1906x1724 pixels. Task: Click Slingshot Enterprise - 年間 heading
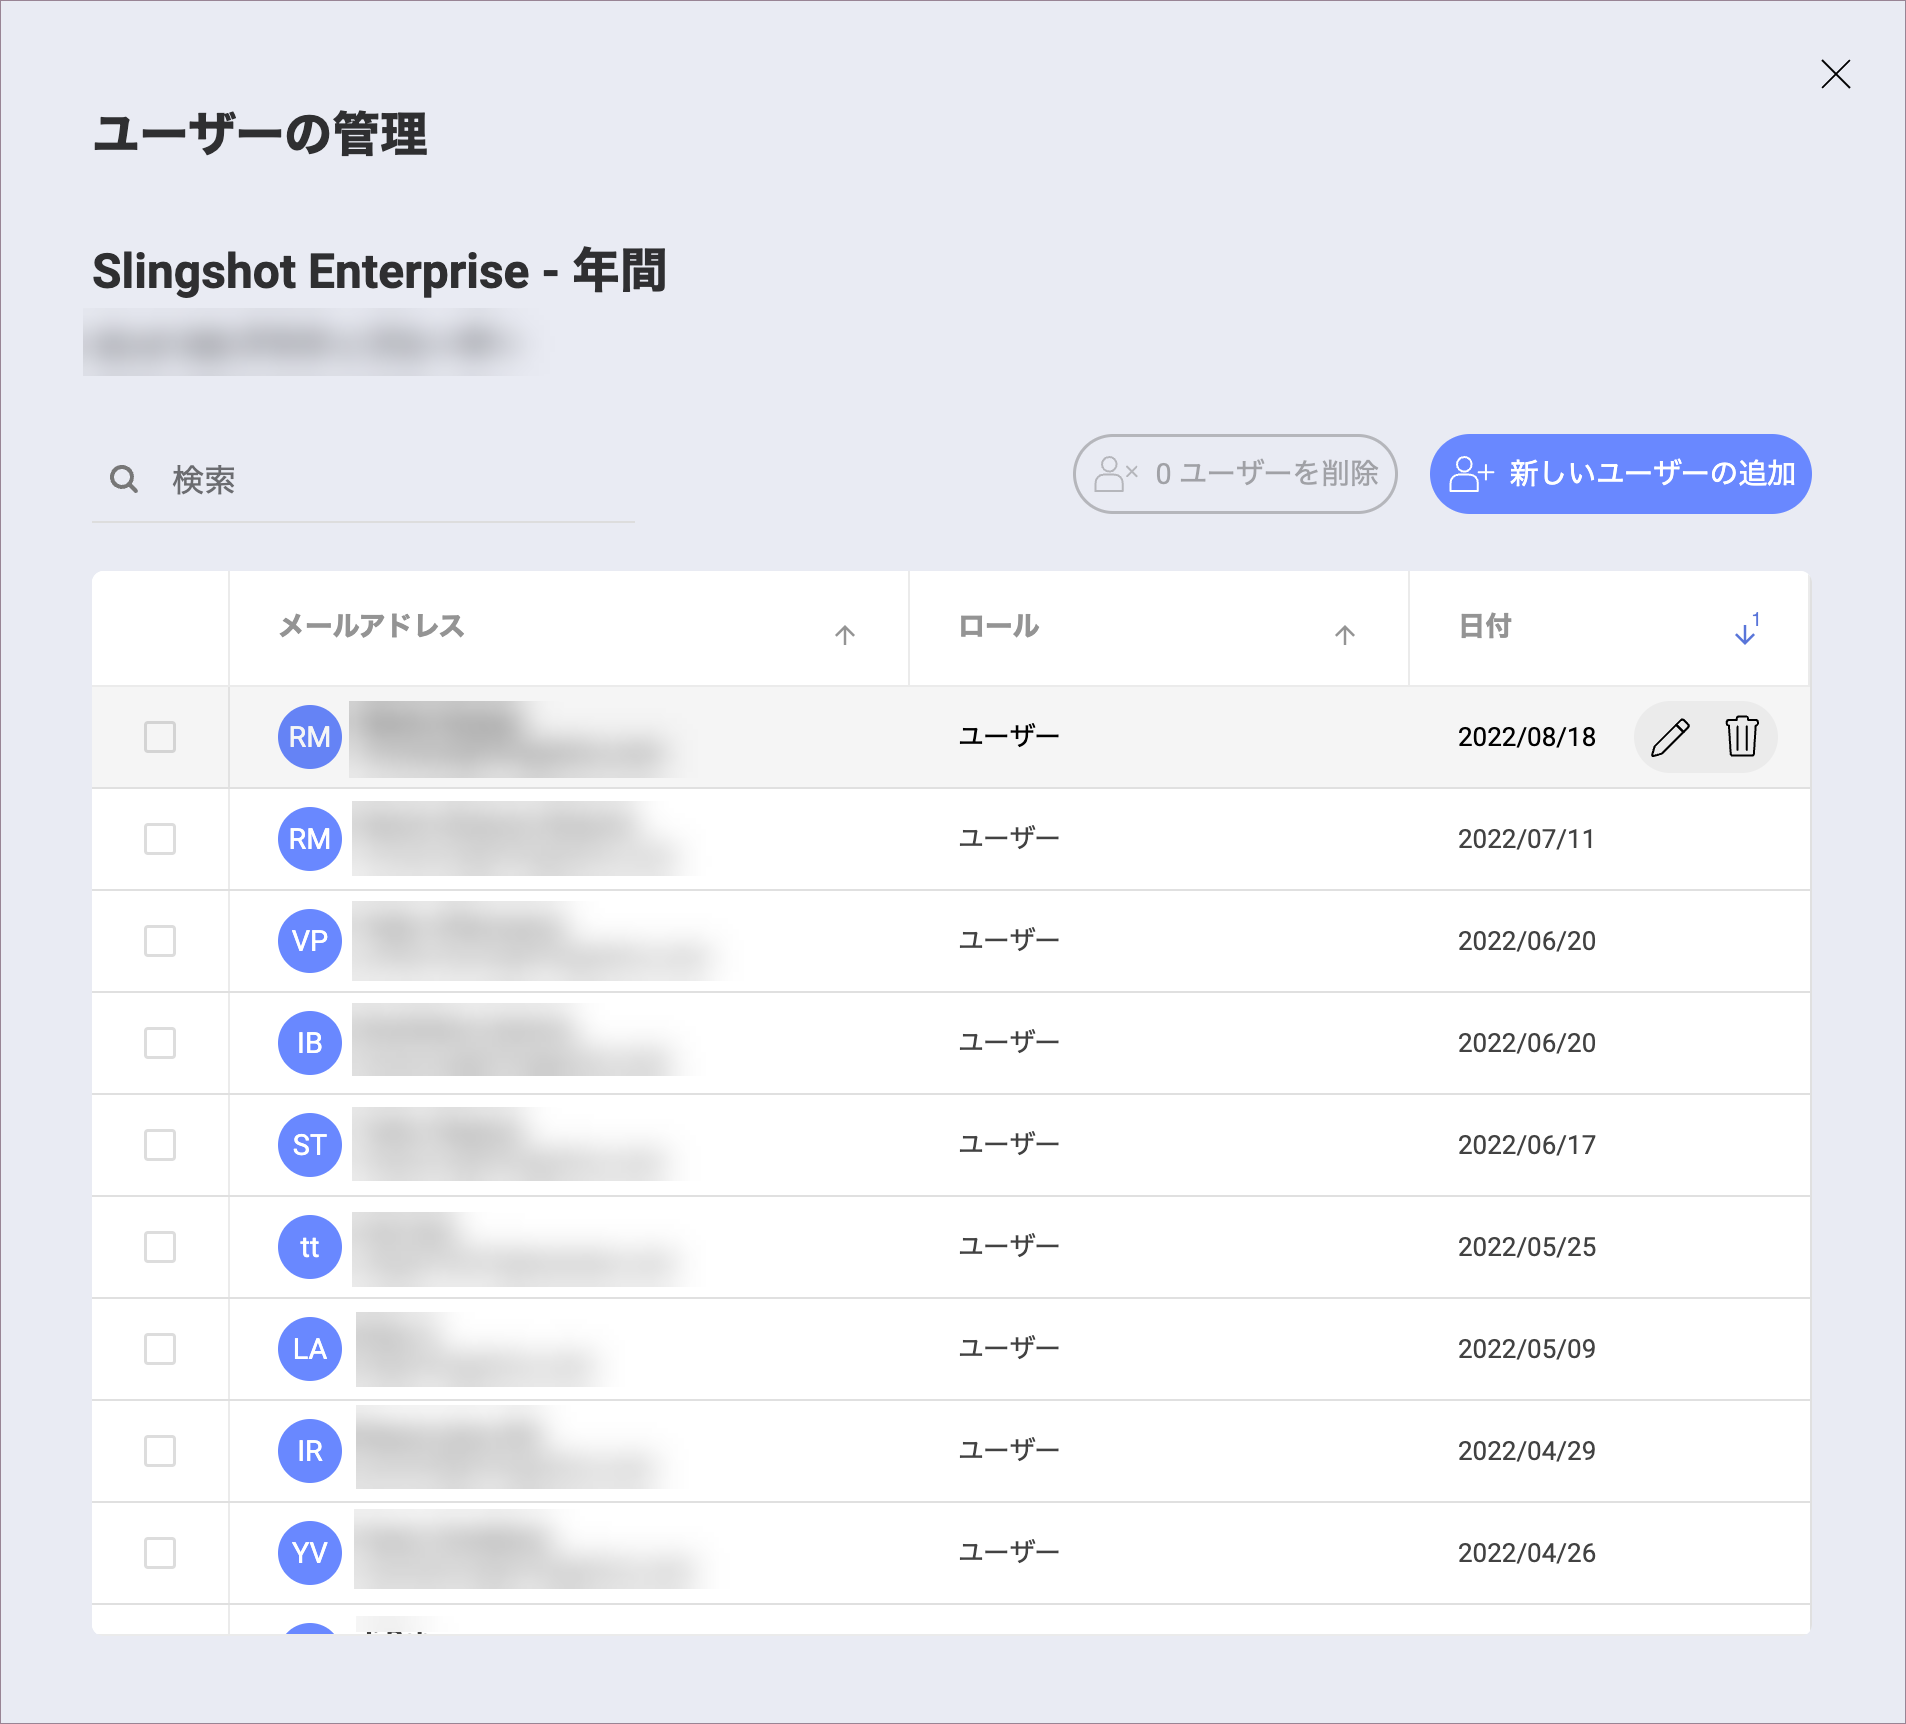click(379, 271)
